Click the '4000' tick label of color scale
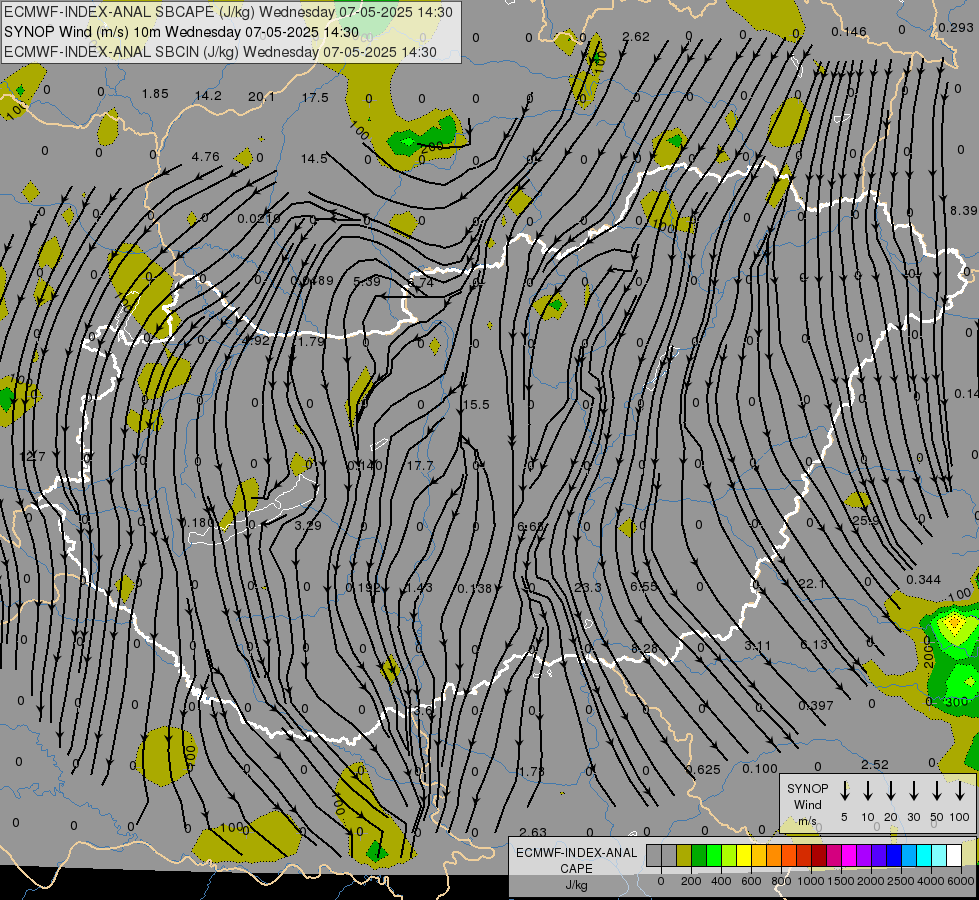The width and height of the screenshot is (979, 900). pyautogui.click(x=930, y=881)
